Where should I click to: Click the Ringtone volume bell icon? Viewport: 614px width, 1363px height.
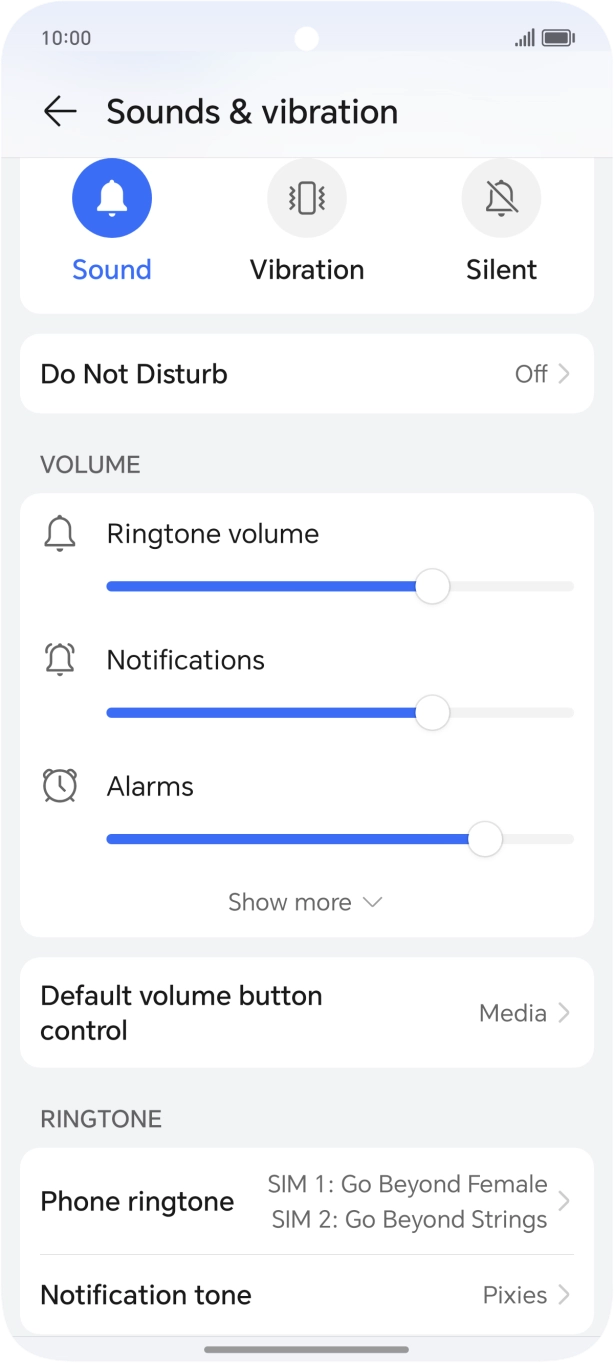[x=60, y=533]
